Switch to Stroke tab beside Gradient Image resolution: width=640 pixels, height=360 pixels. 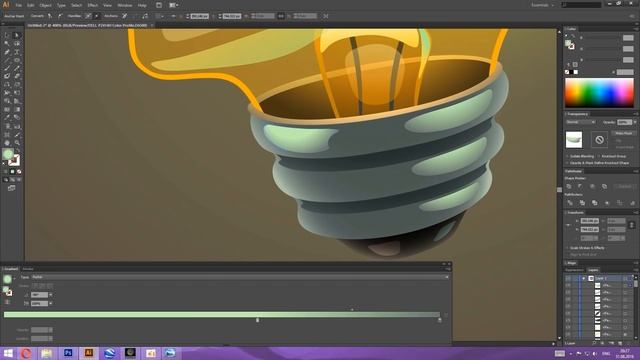tap(28, 269)
